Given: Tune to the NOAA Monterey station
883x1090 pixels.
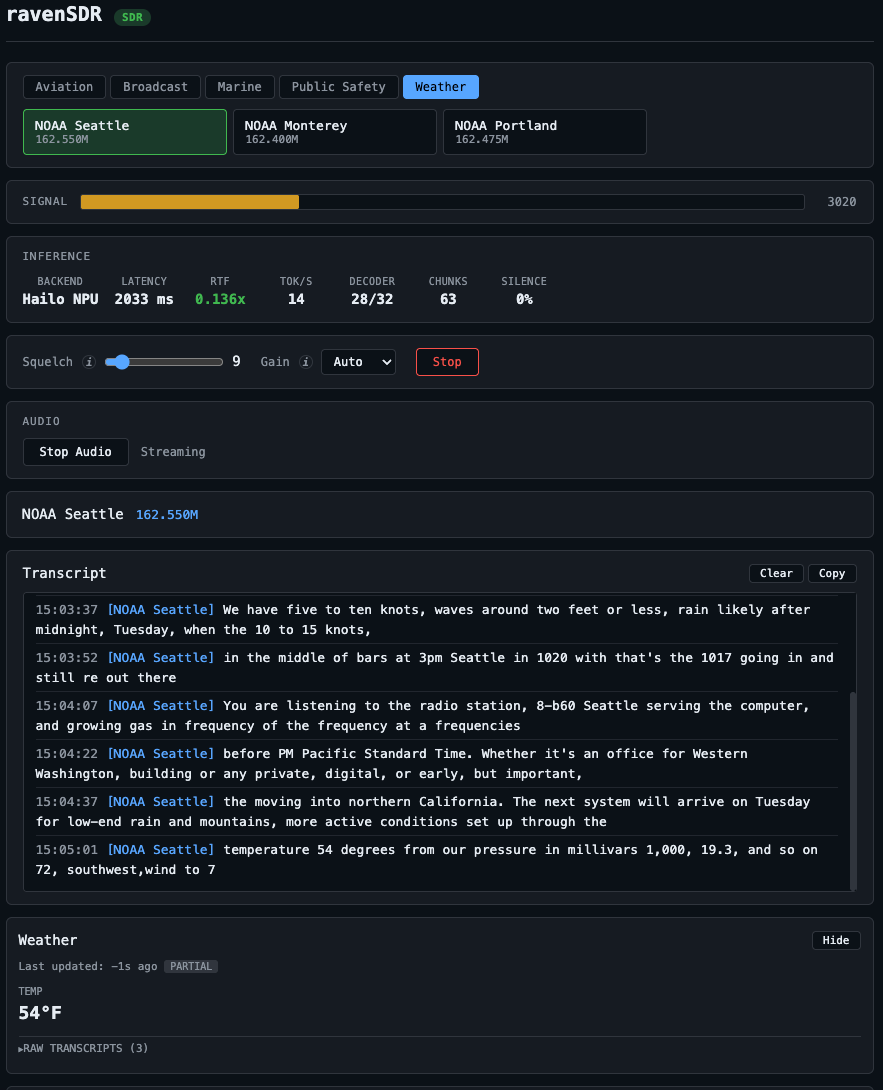Looking at the screenshot, I should pyautogui.click(x=334, y=131).
